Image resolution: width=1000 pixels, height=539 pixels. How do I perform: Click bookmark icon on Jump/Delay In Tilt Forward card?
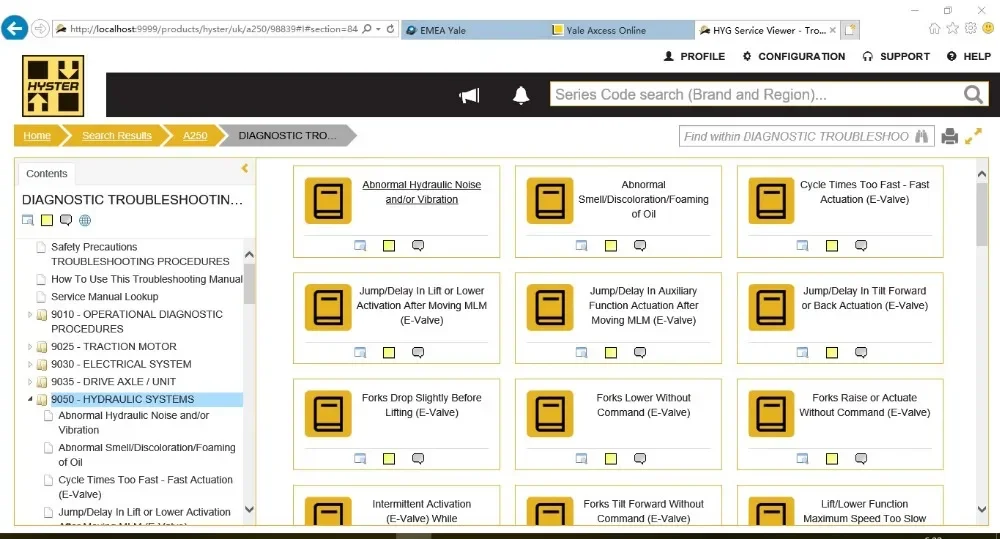pyautogui.click(x=802, y=352)
